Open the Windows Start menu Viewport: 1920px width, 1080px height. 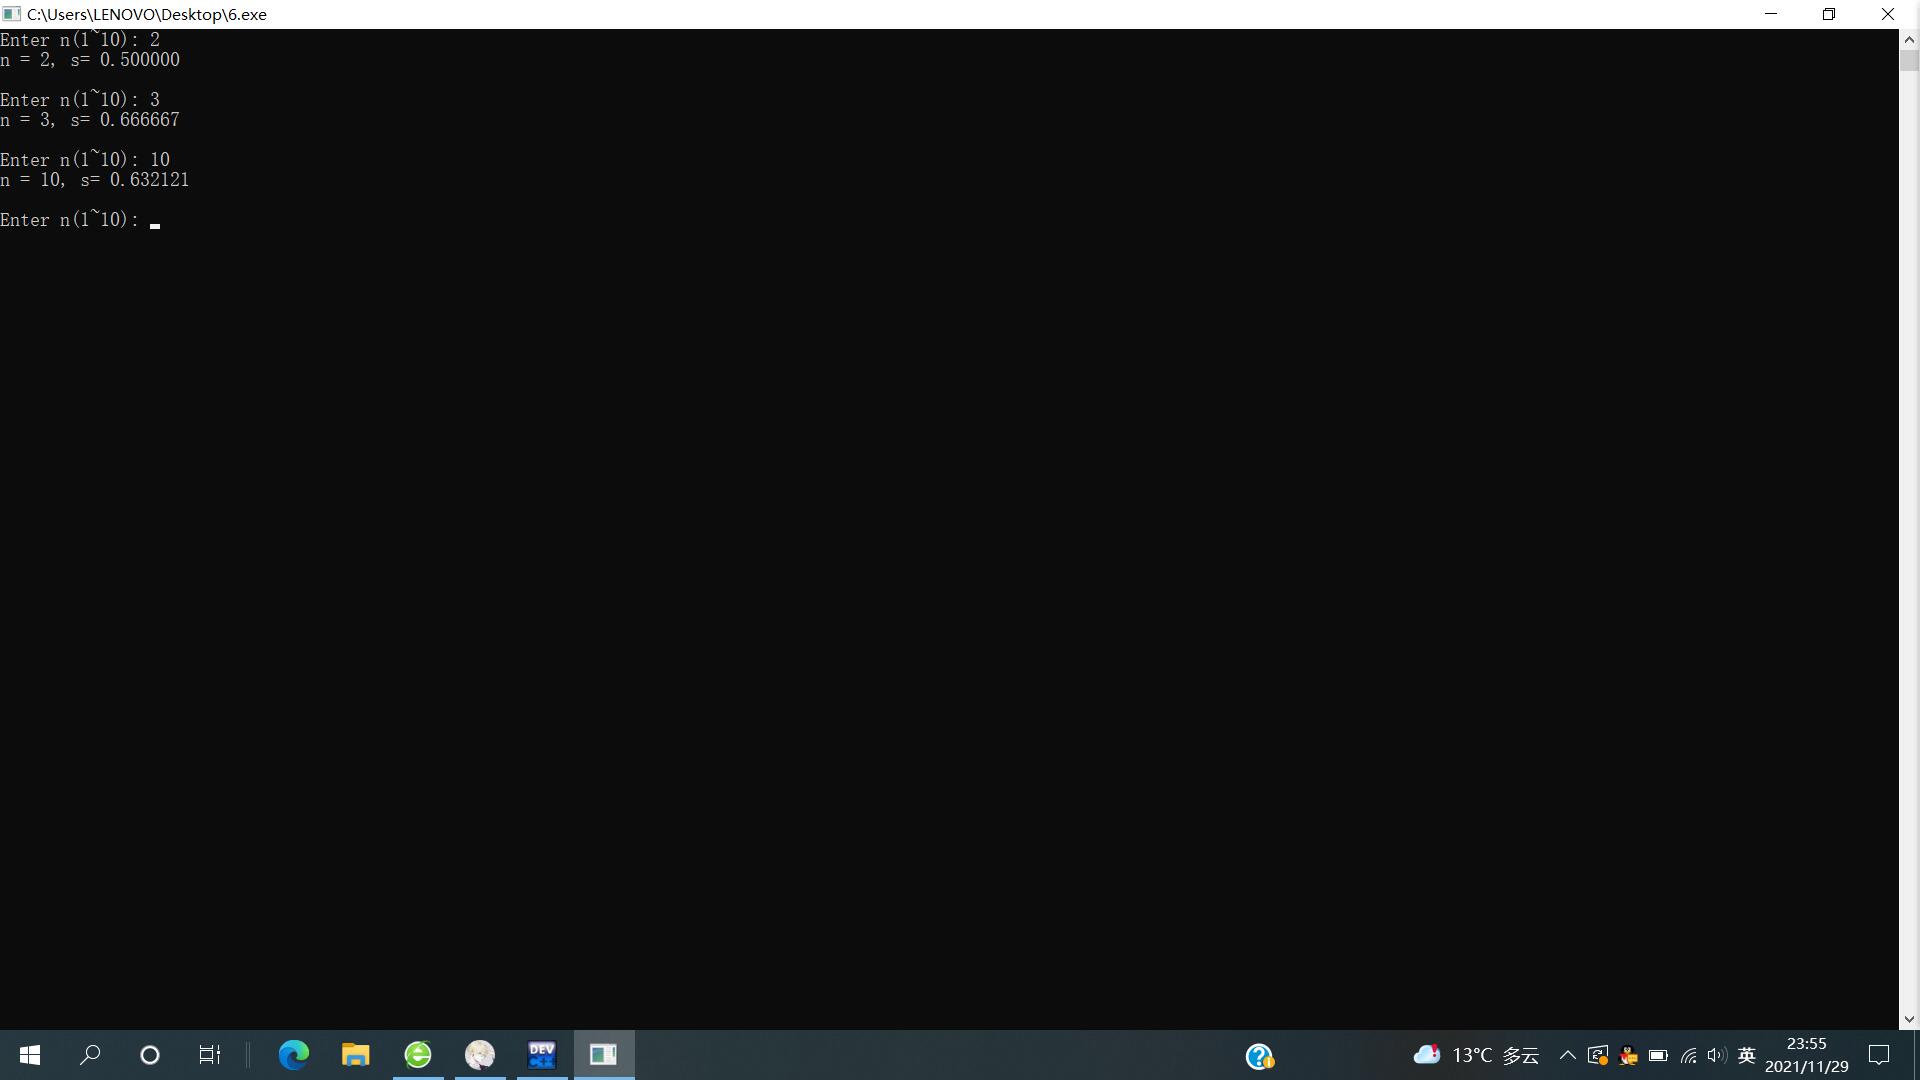(x=30, y=1055)
